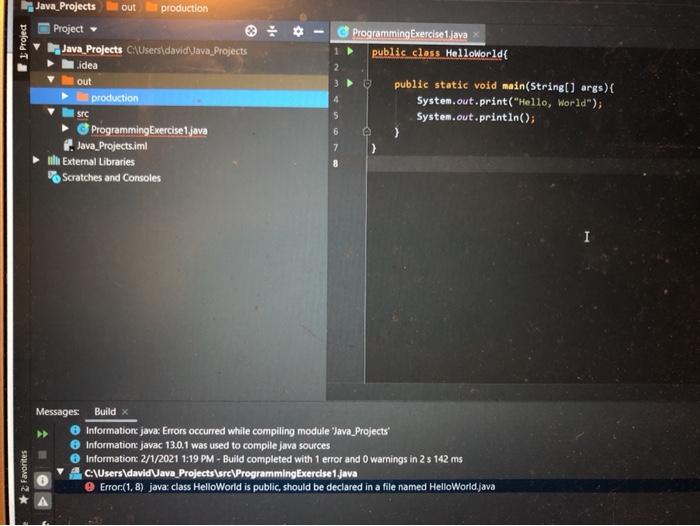Select Scratches and Consoles
The height and width of the screenshot is (526, 700).
point(111,177)
